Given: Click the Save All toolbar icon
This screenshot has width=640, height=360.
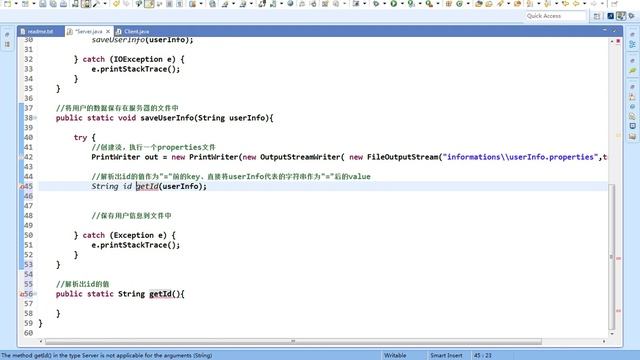Looking at the screenshot, I should pos(53,4).
